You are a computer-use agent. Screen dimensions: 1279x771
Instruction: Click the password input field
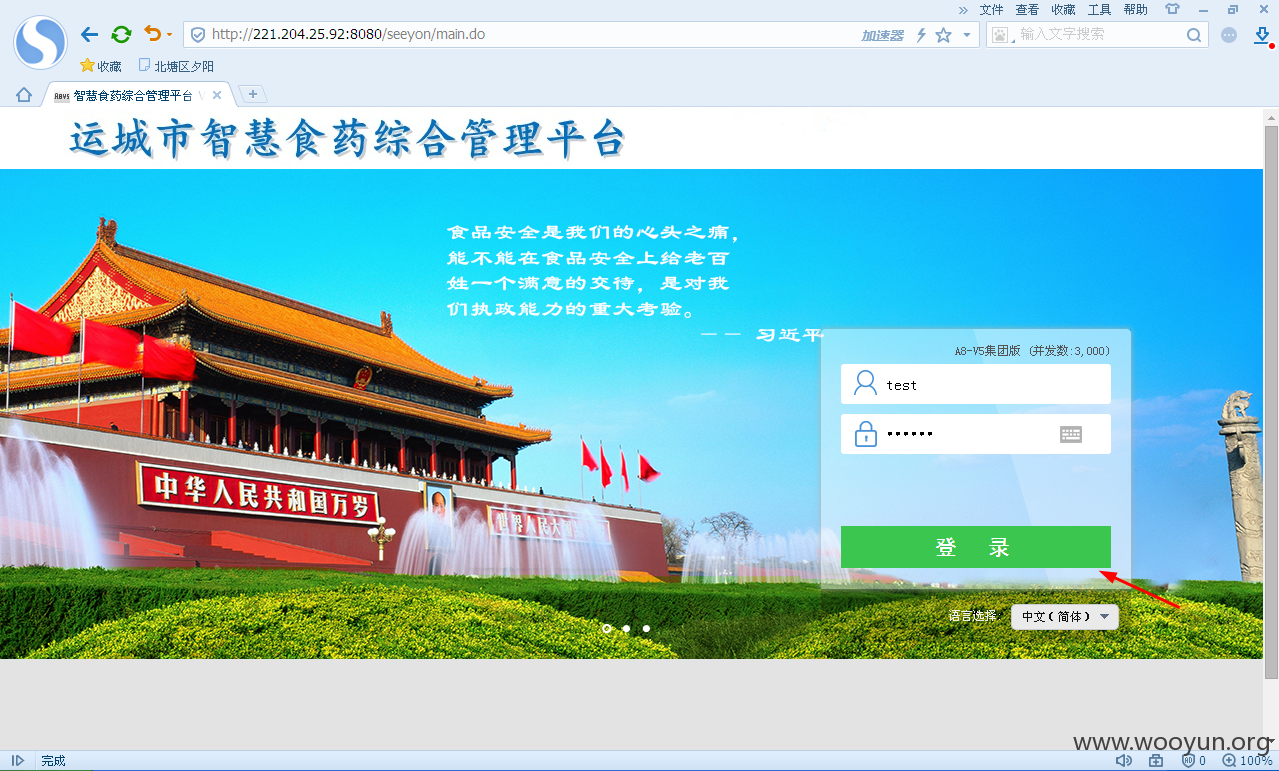[975, 434]
